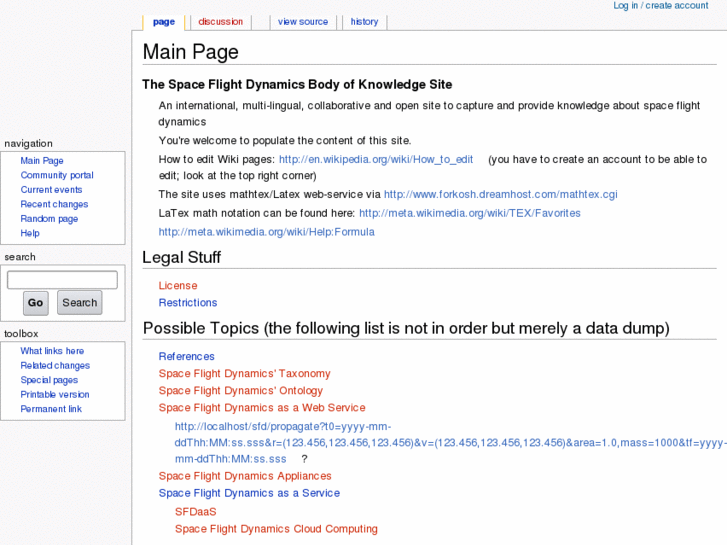Open the License page link
The image size is (727, 545).
[x=178, y=286]
